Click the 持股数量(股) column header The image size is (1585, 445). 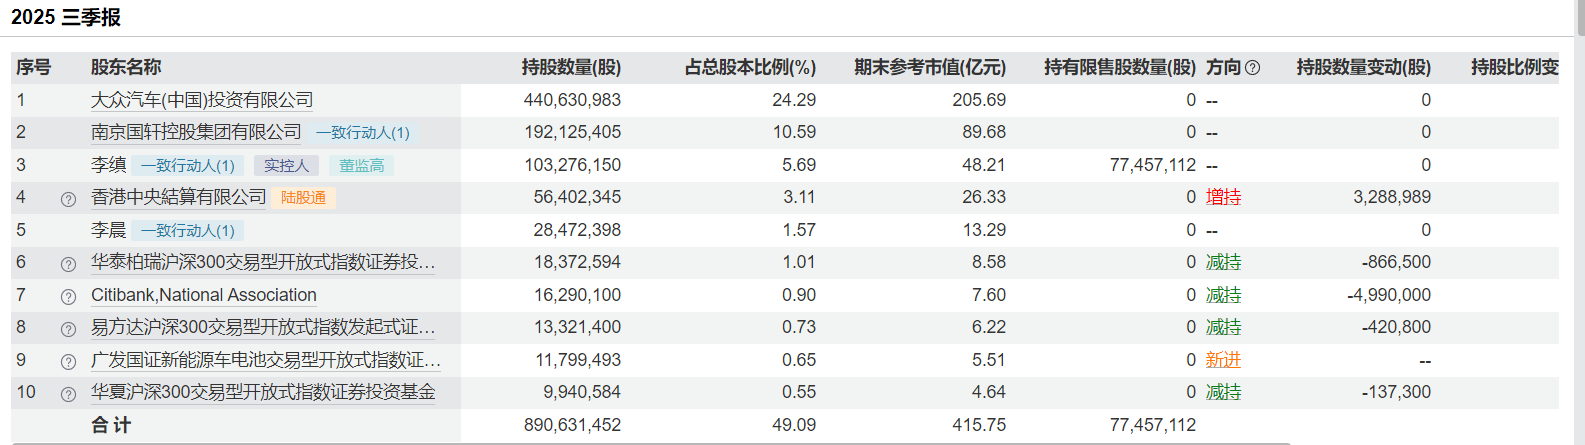571,67
